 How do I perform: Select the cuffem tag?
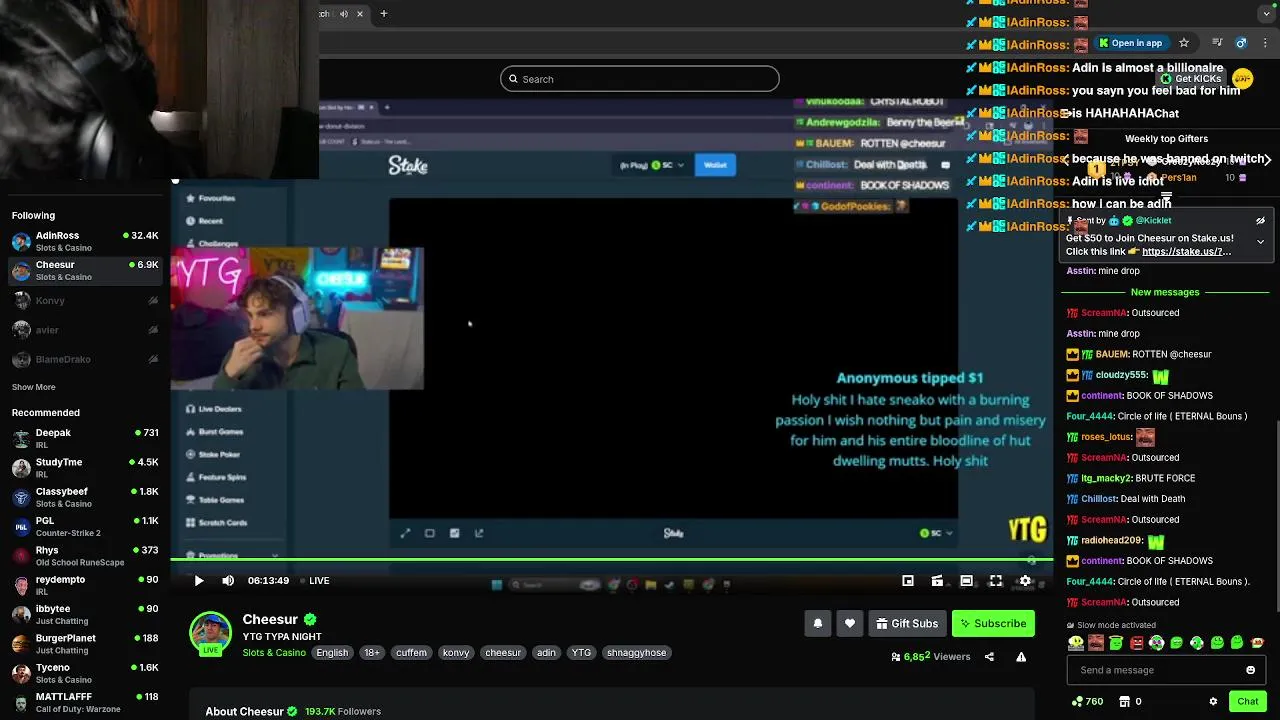click(x=411, y=653)
